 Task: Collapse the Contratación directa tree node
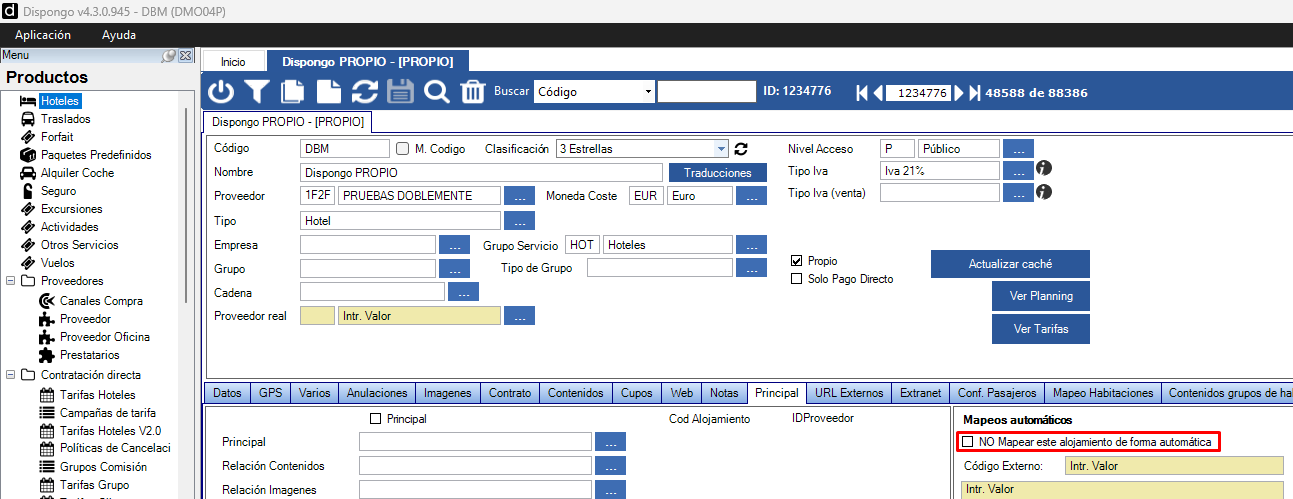coord(10,375)
